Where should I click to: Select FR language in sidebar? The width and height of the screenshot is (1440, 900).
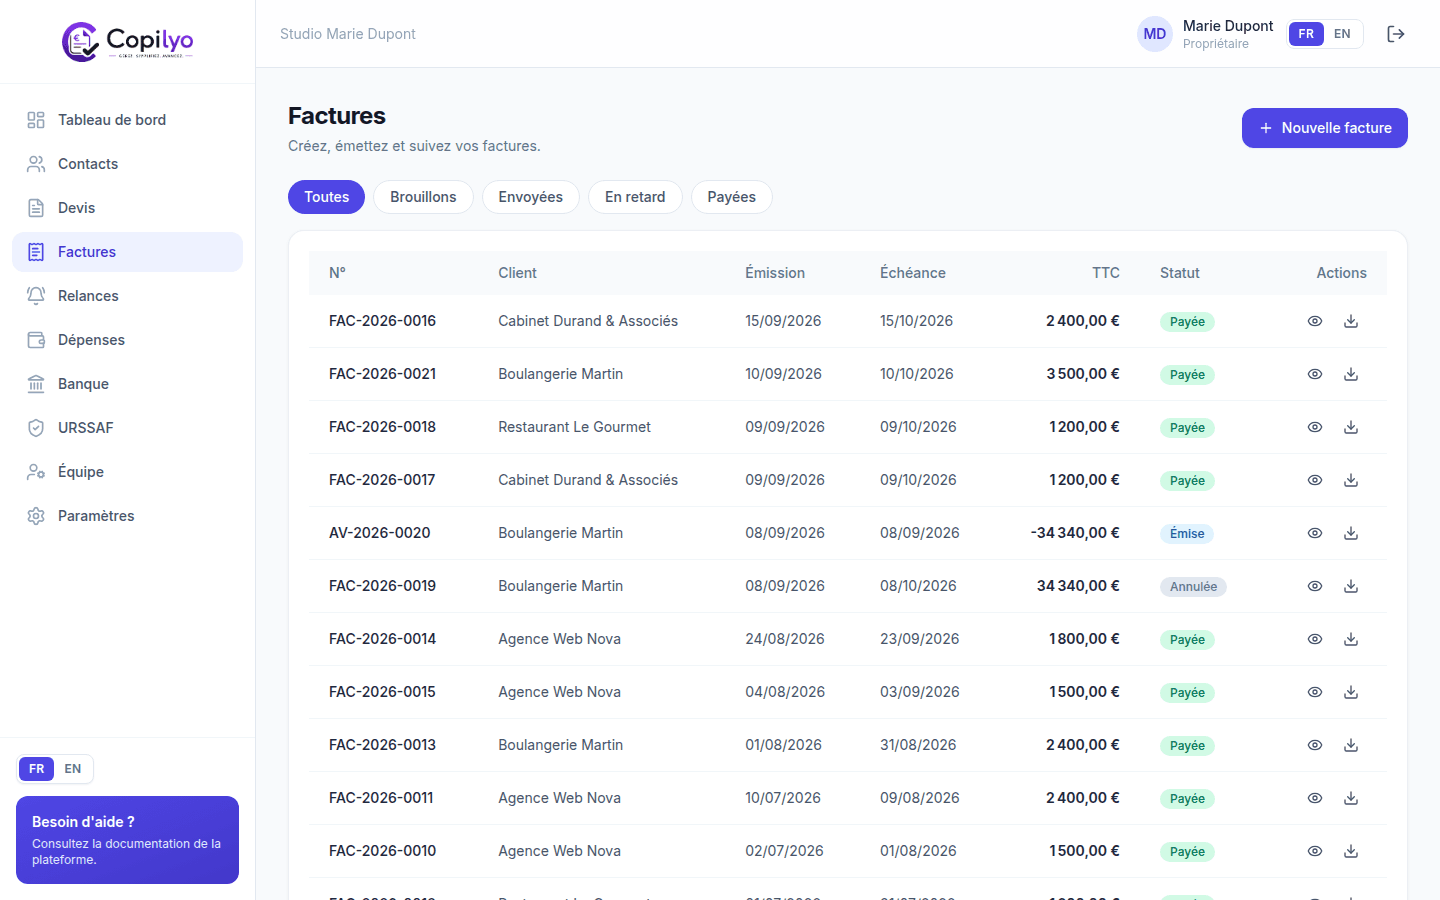[x=37, y=769]
